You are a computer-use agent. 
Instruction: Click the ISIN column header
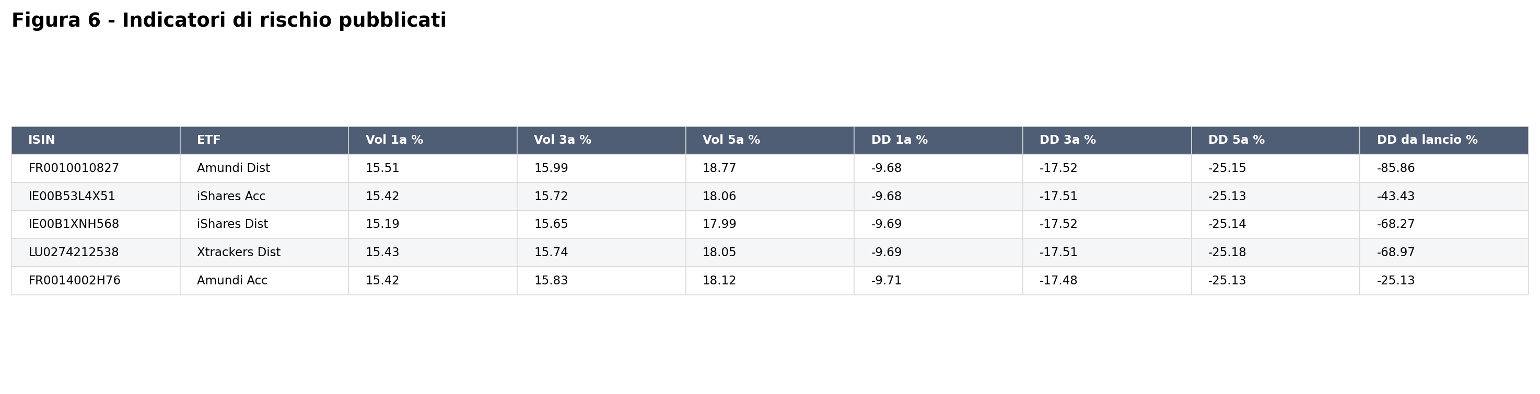click(95, 140)
